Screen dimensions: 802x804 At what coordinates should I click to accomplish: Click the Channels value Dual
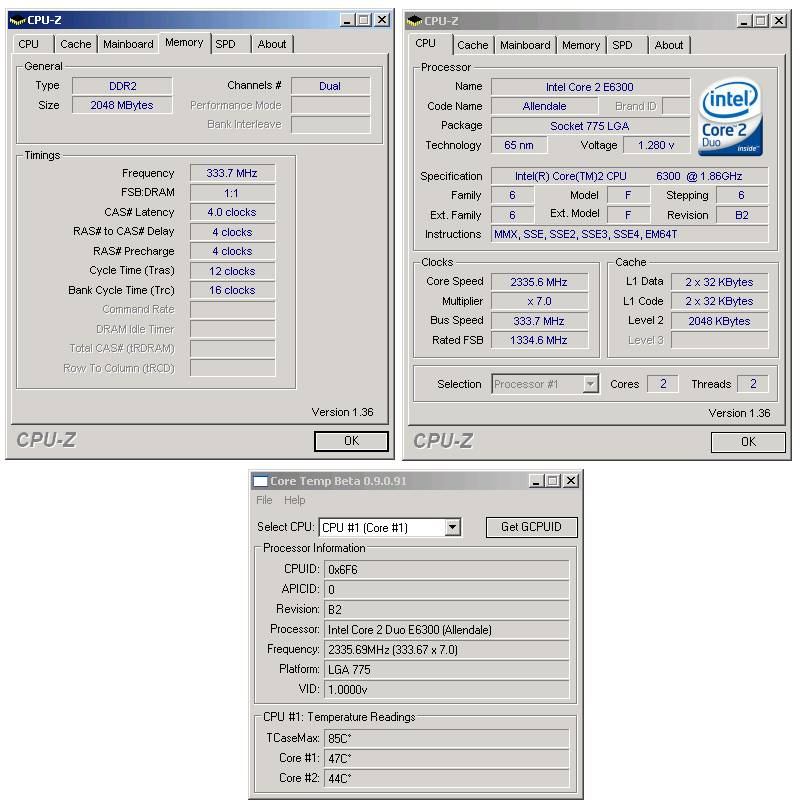click(x=330, y=86)
